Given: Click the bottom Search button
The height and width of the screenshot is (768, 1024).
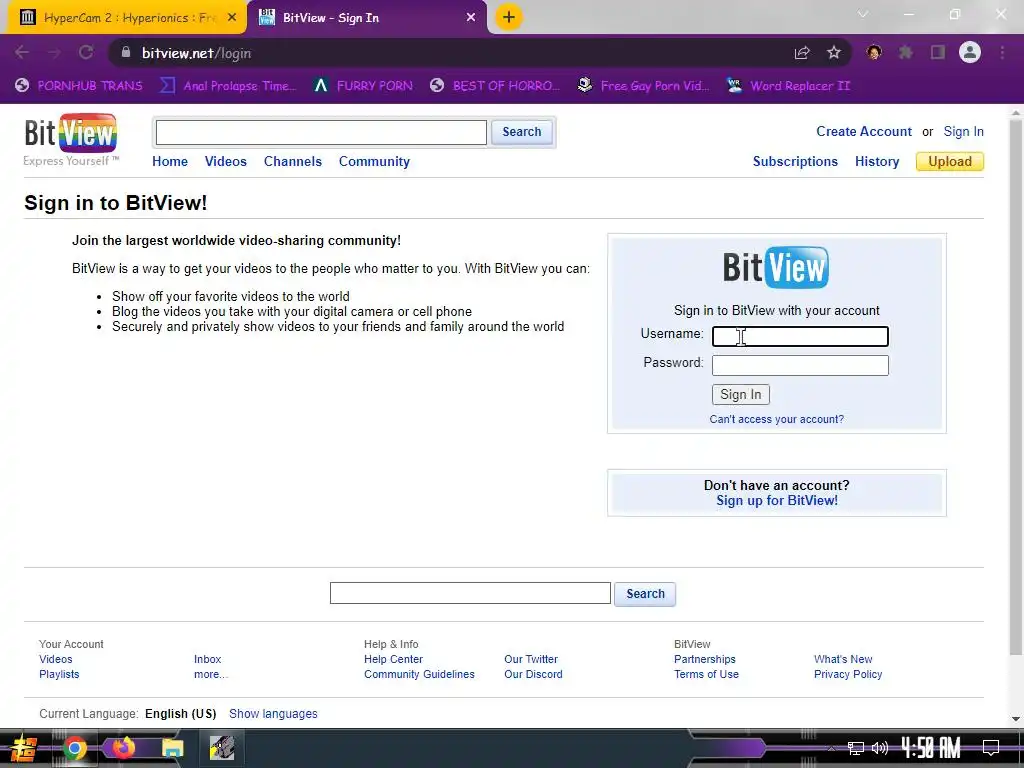Looking at the screenshot, I should (645, 594).
